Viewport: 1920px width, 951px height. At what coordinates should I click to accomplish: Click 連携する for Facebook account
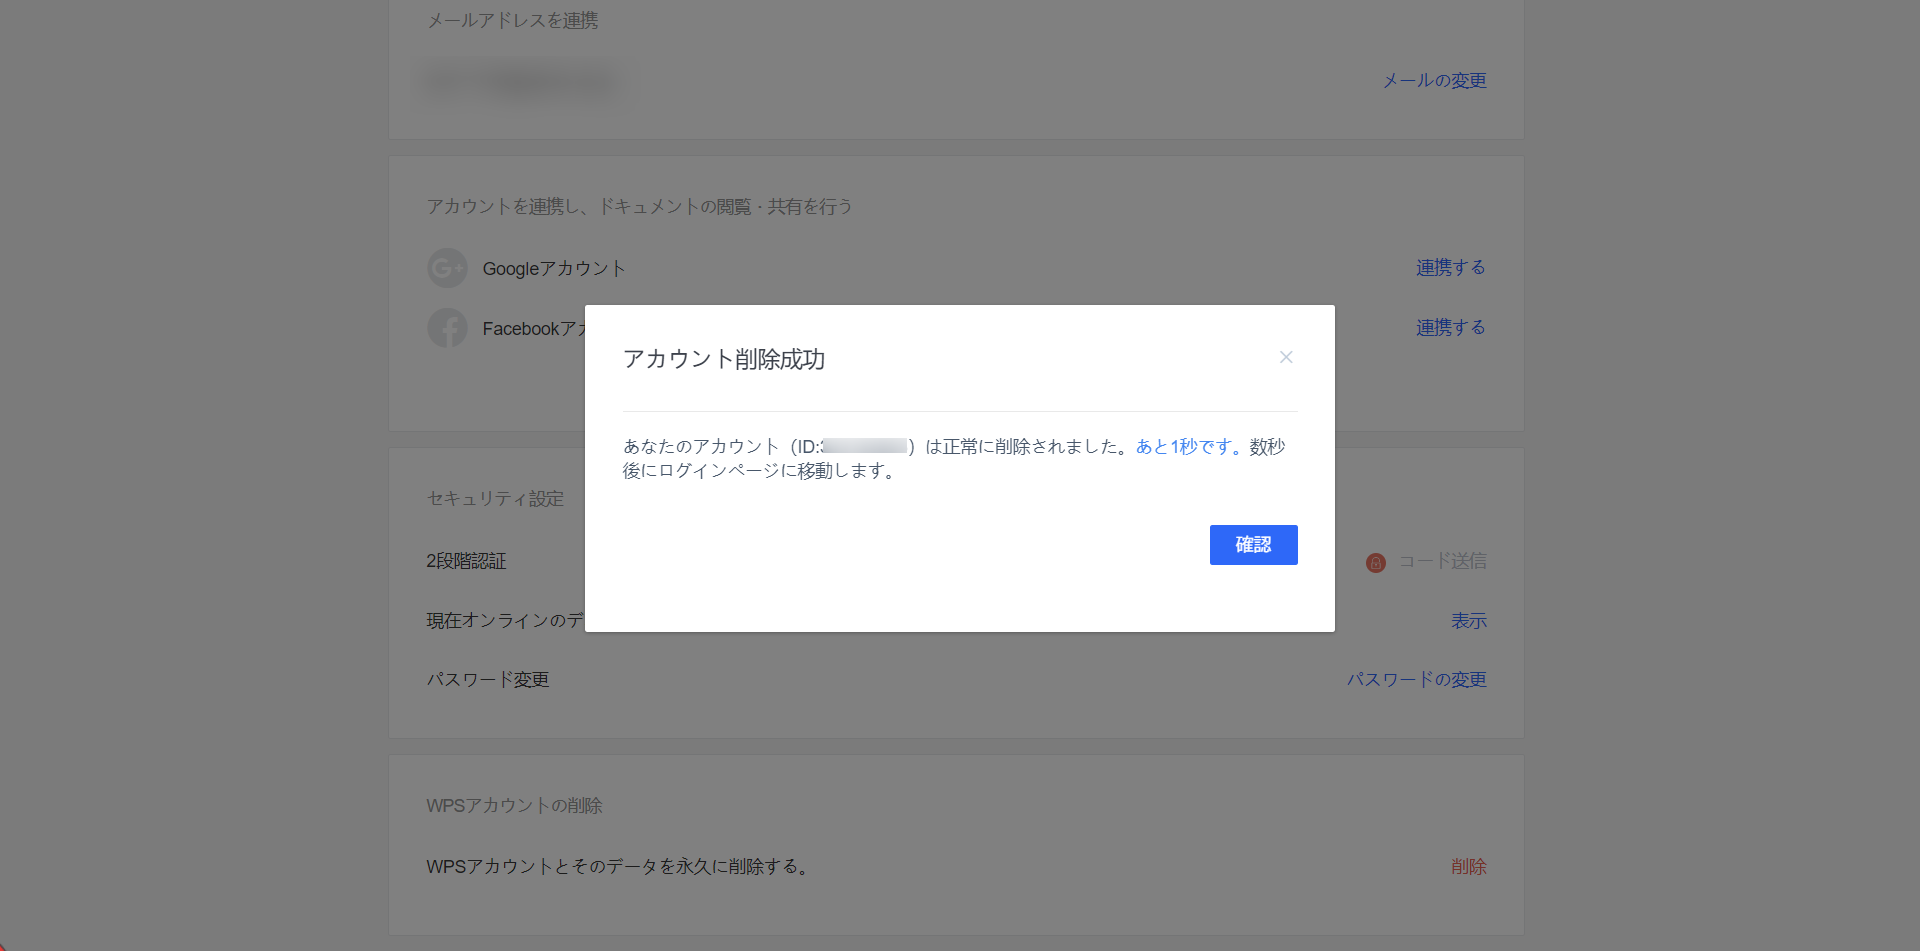click(1450, 327)
